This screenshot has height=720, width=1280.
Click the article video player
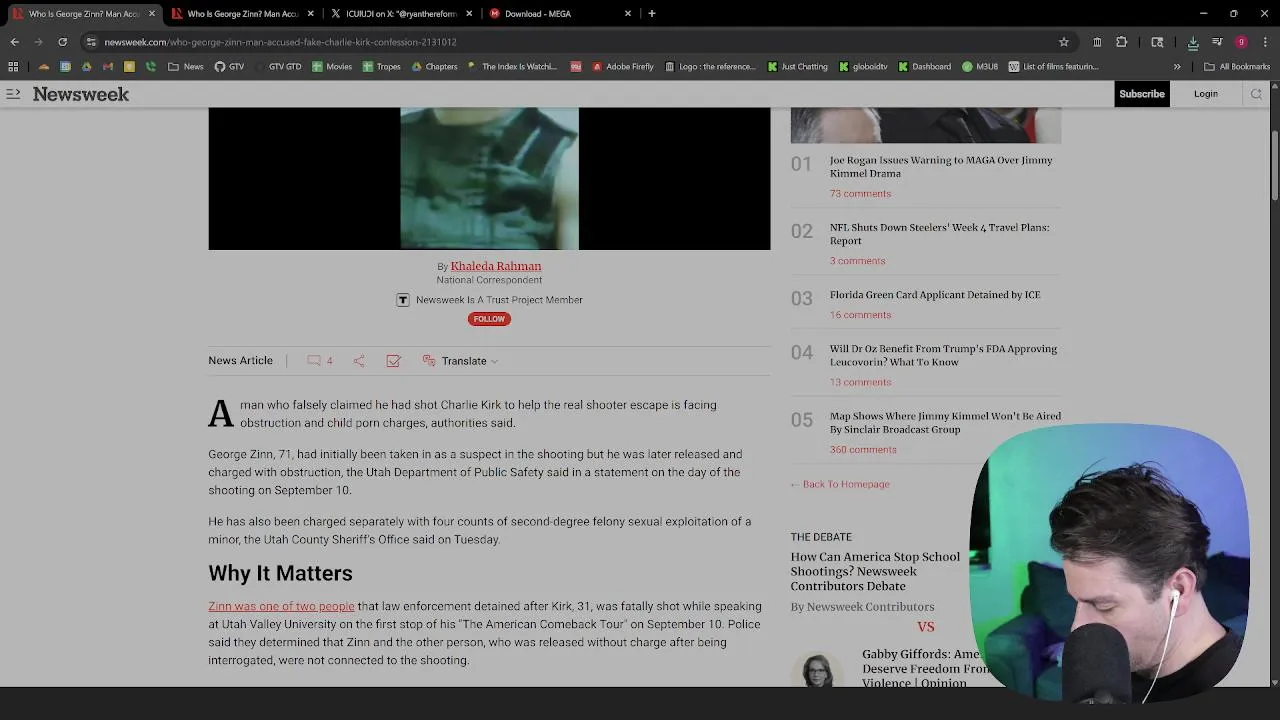[489, 178]
